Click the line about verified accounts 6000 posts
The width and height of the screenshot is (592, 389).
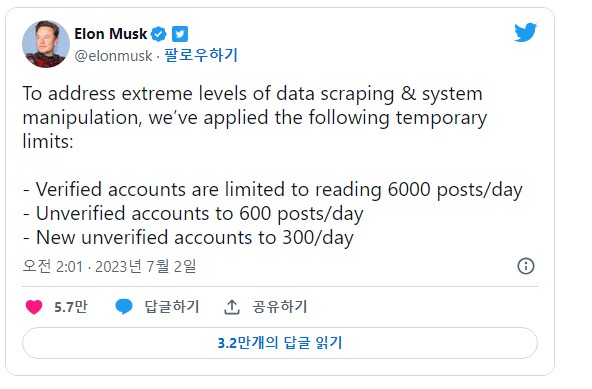[x=273, y=190]
